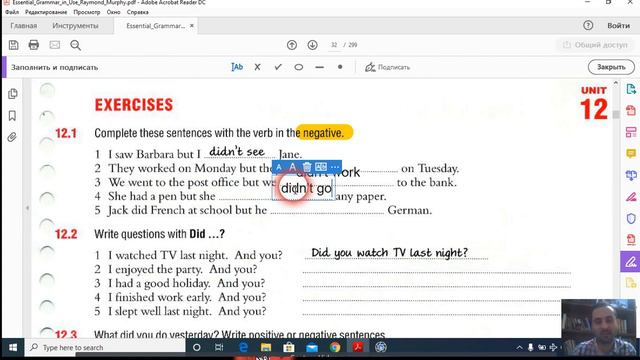The image size is (640, 360).
Task: Select the dot fill tool
Action: pyautogui.click(x=340, y=67)
